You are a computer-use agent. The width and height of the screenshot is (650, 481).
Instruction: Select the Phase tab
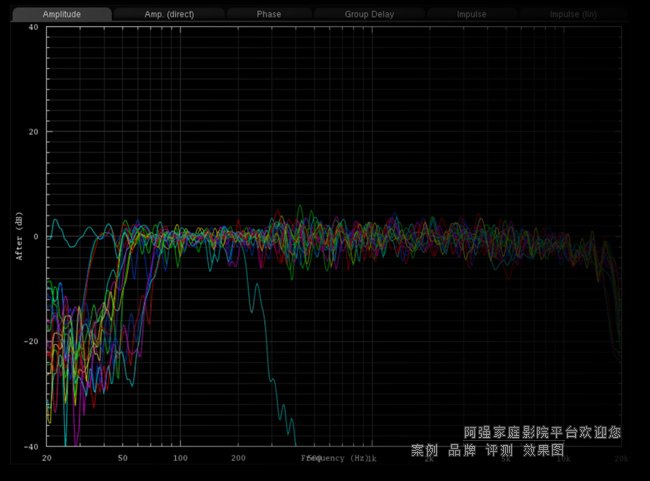[268, 15]
